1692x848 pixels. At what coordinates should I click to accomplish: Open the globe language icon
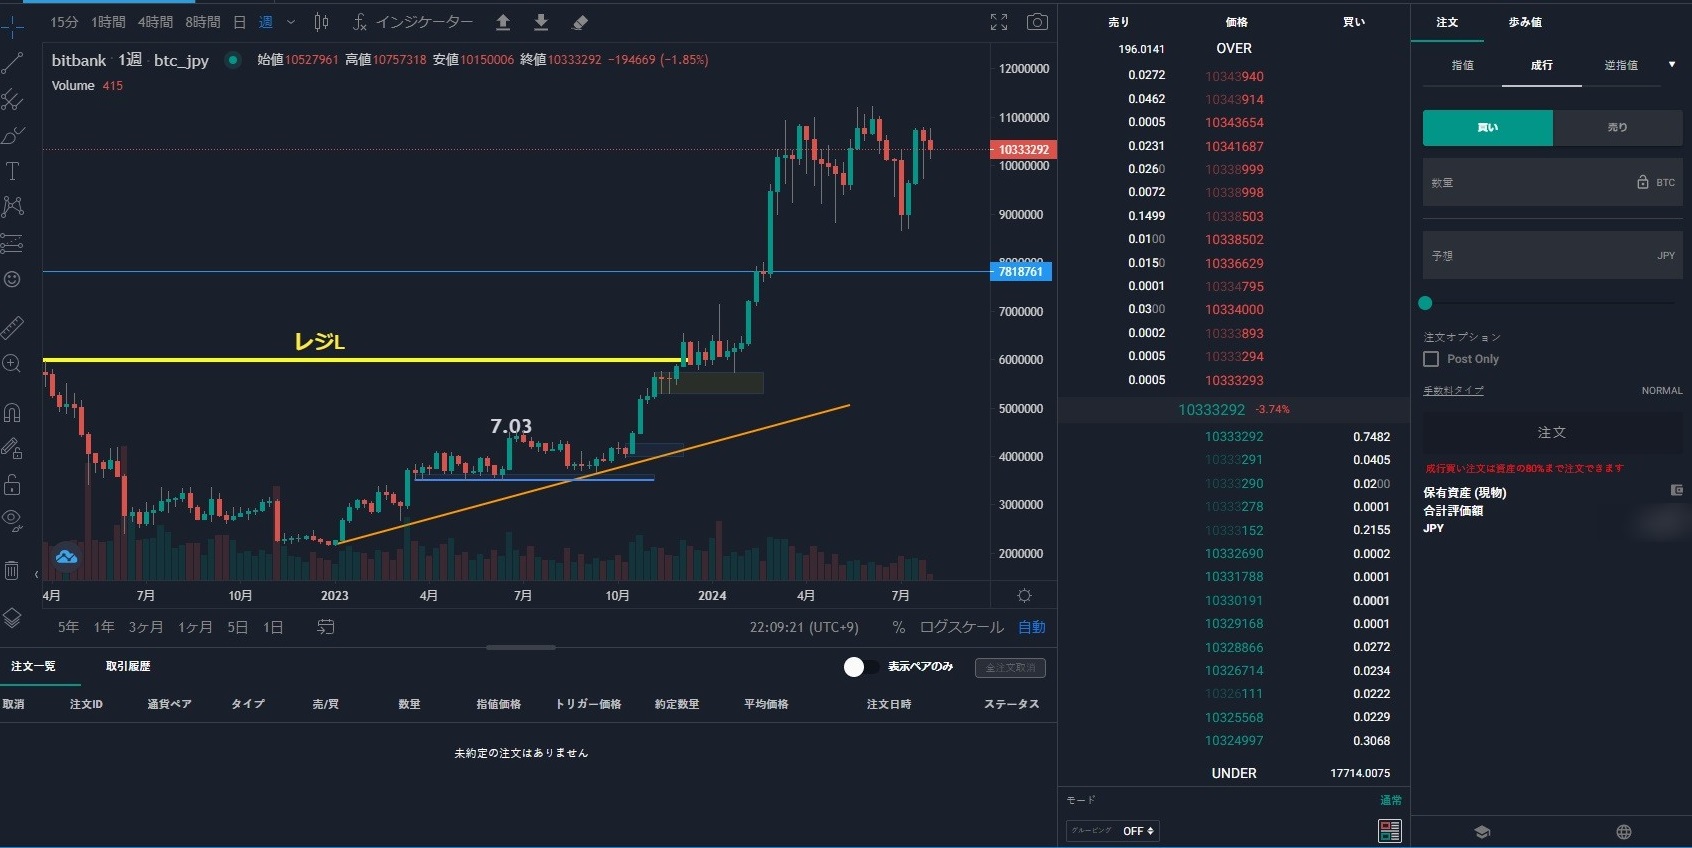tap(1624, 832)
